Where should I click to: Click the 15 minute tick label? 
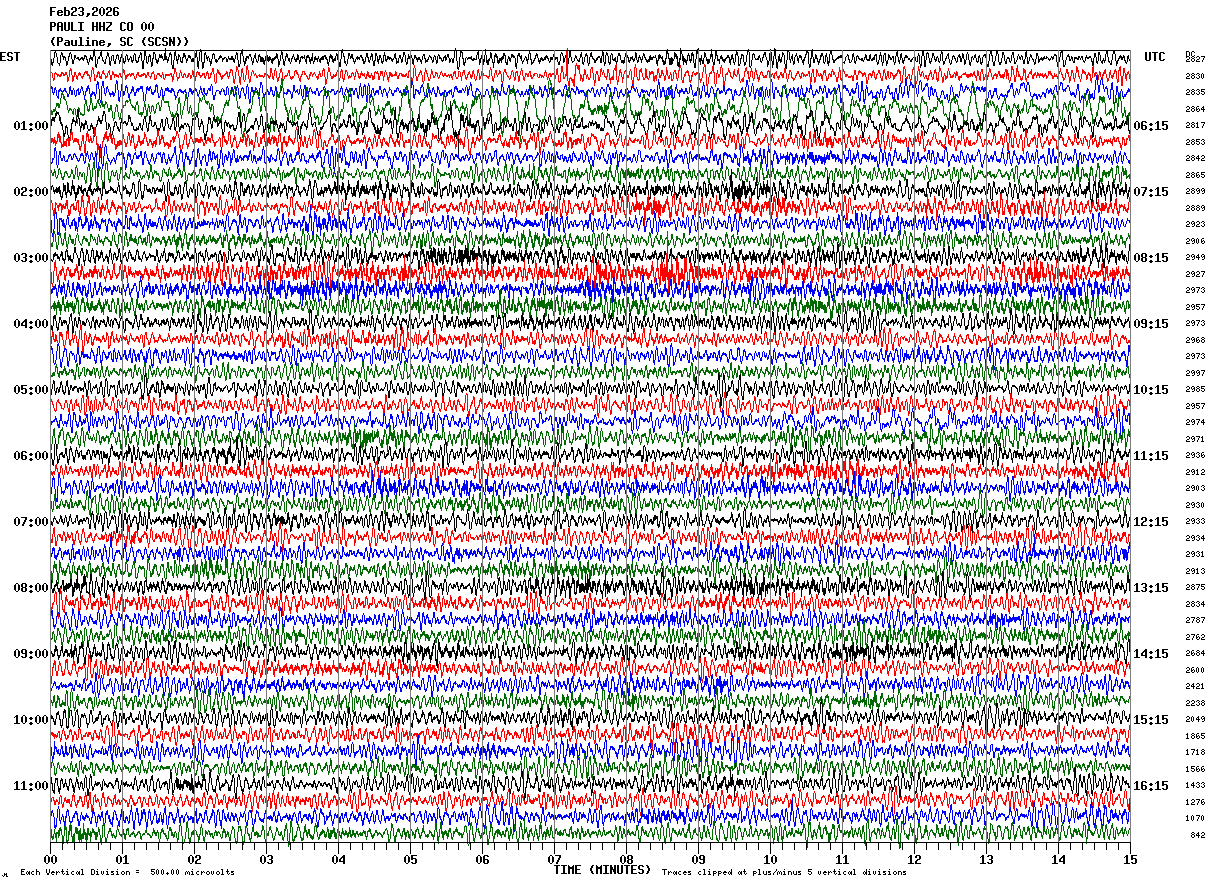[x=1130, y=859]
